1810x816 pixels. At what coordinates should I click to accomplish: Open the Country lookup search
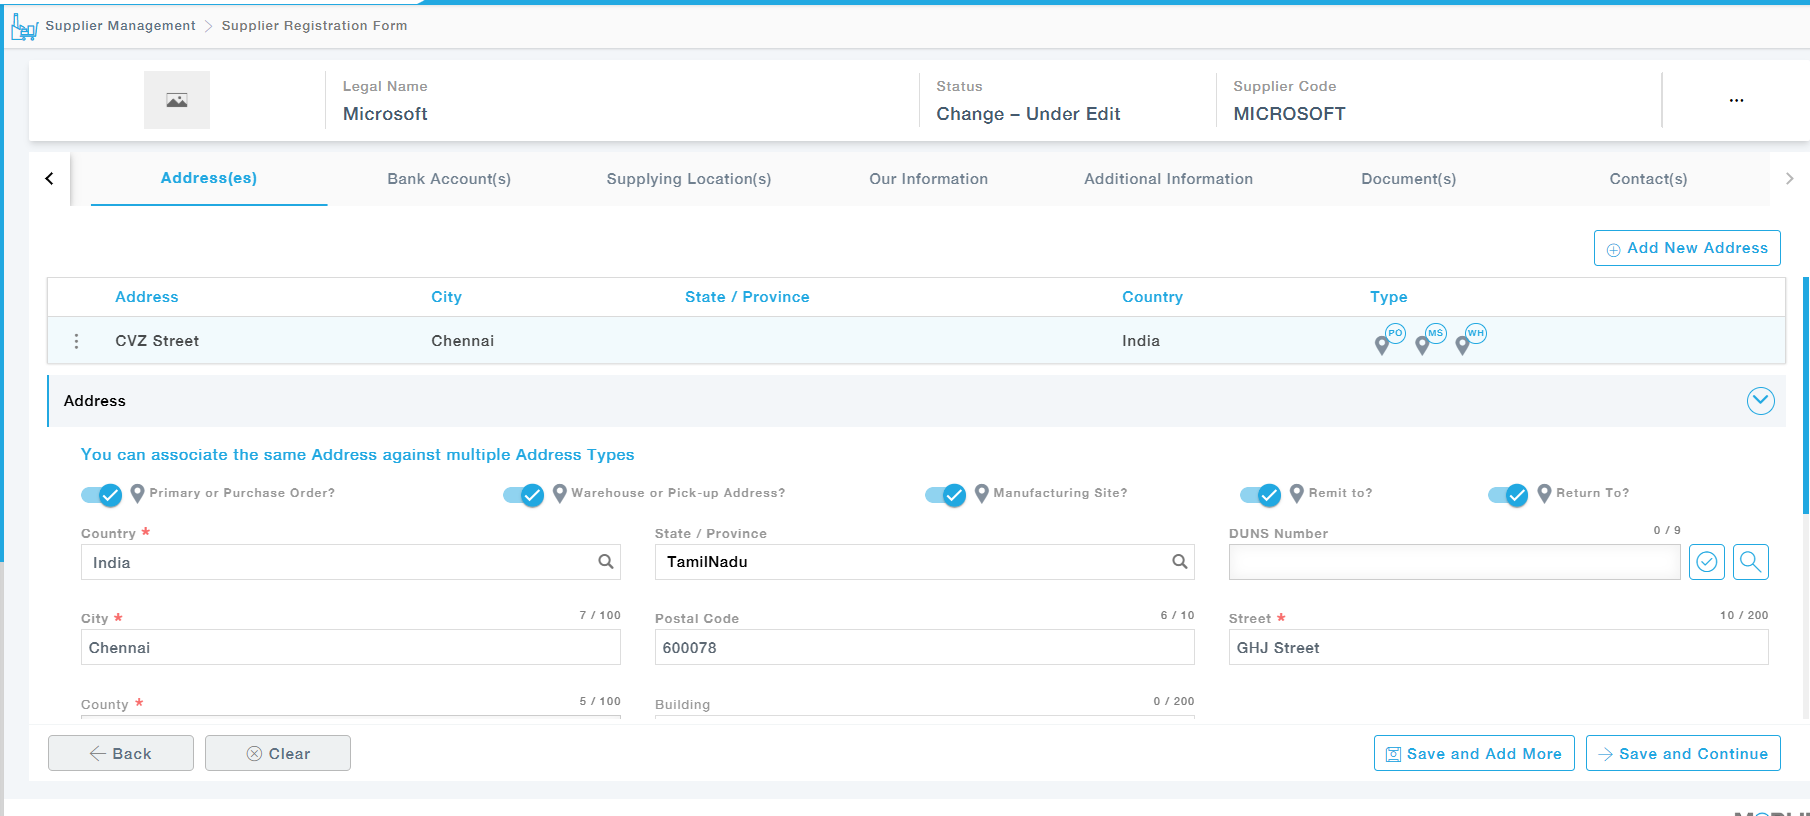605,562
